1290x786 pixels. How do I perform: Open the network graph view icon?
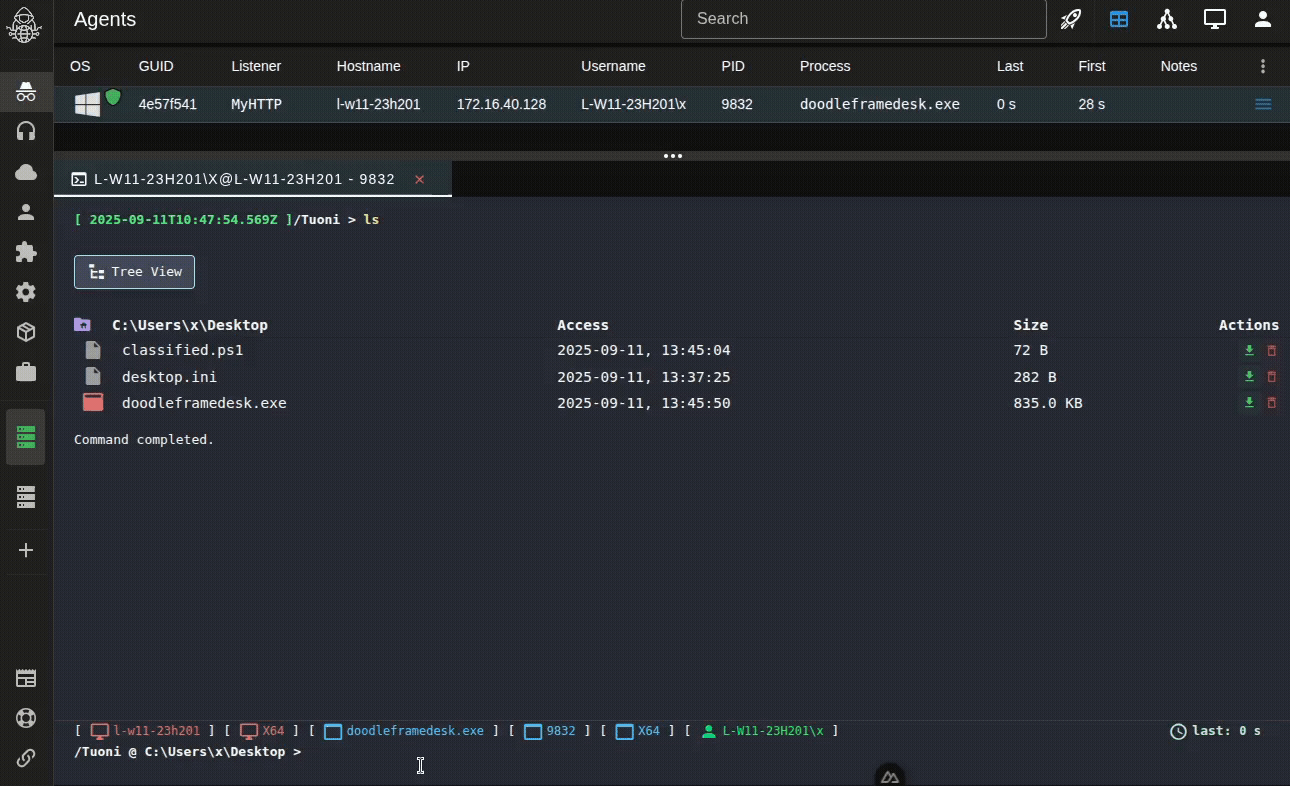point(1167,19)
